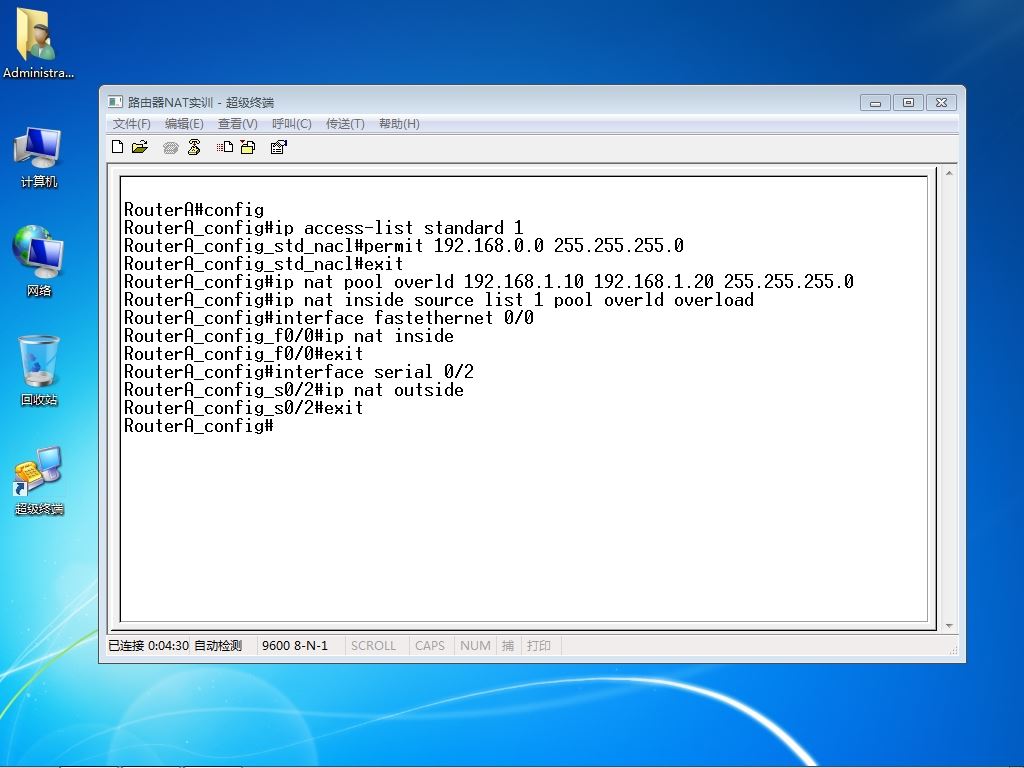Click the window title 路由器NAT实训 - 超级终端

[x=200, y=103]
